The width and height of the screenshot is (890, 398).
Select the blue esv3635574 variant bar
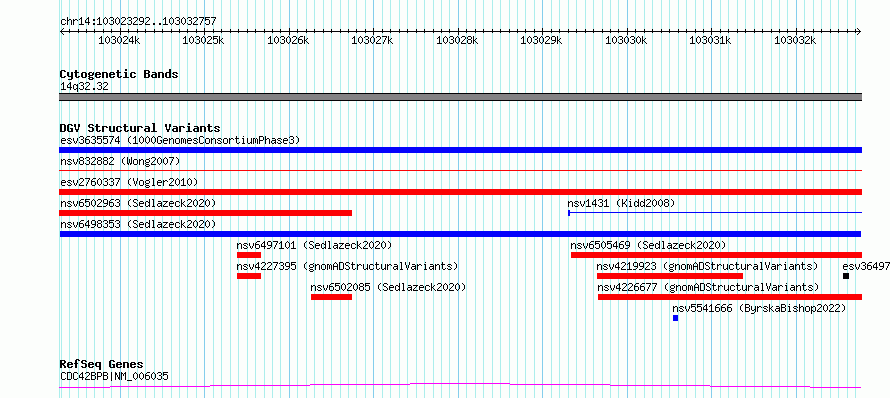[x=460, y=150]
